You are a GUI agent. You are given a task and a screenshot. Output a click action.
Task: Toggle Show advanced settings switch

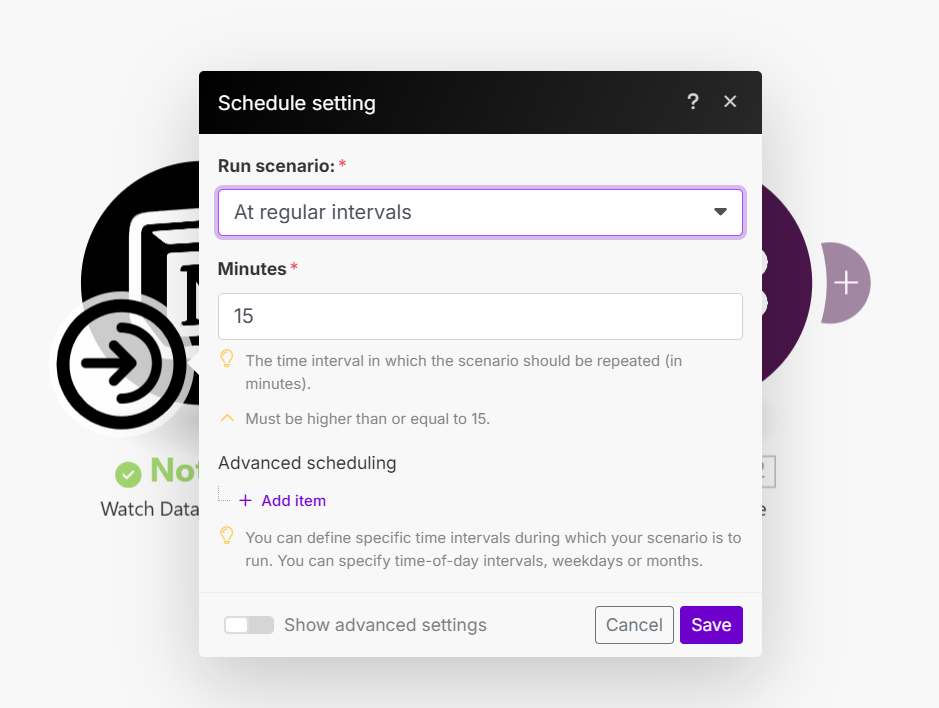(249, 625)
